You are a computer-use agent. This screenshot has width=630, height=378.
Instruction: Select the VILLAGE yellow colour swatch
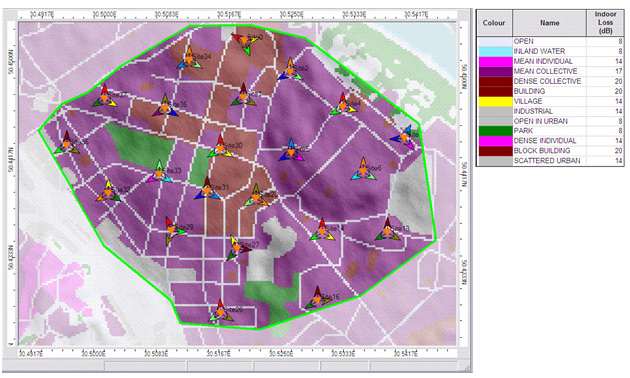(x=495, y=101)
